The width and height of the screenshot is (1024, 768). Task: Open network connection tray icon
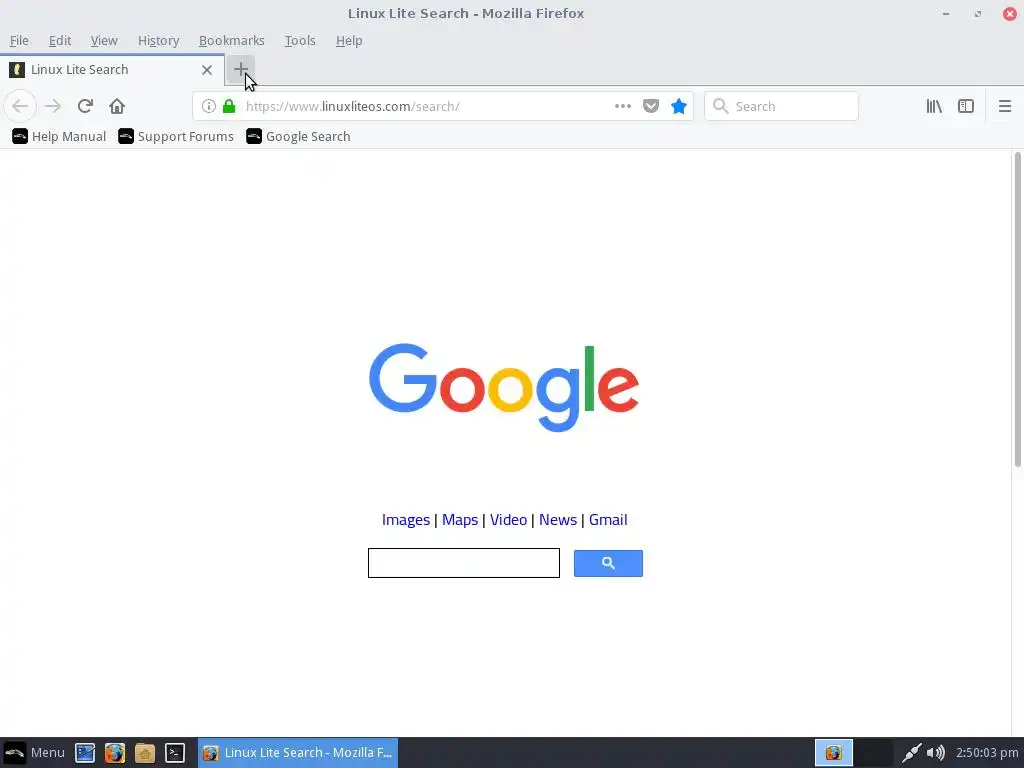tap(912, 753)
